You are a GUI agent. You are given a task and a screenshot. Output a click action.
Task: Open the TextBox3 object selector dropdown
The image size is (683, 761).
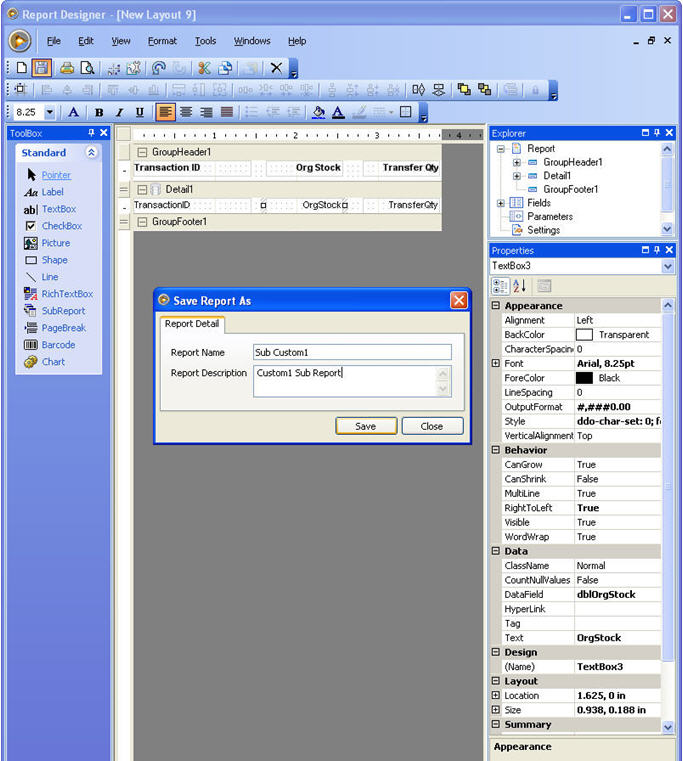tap(668, 267)
